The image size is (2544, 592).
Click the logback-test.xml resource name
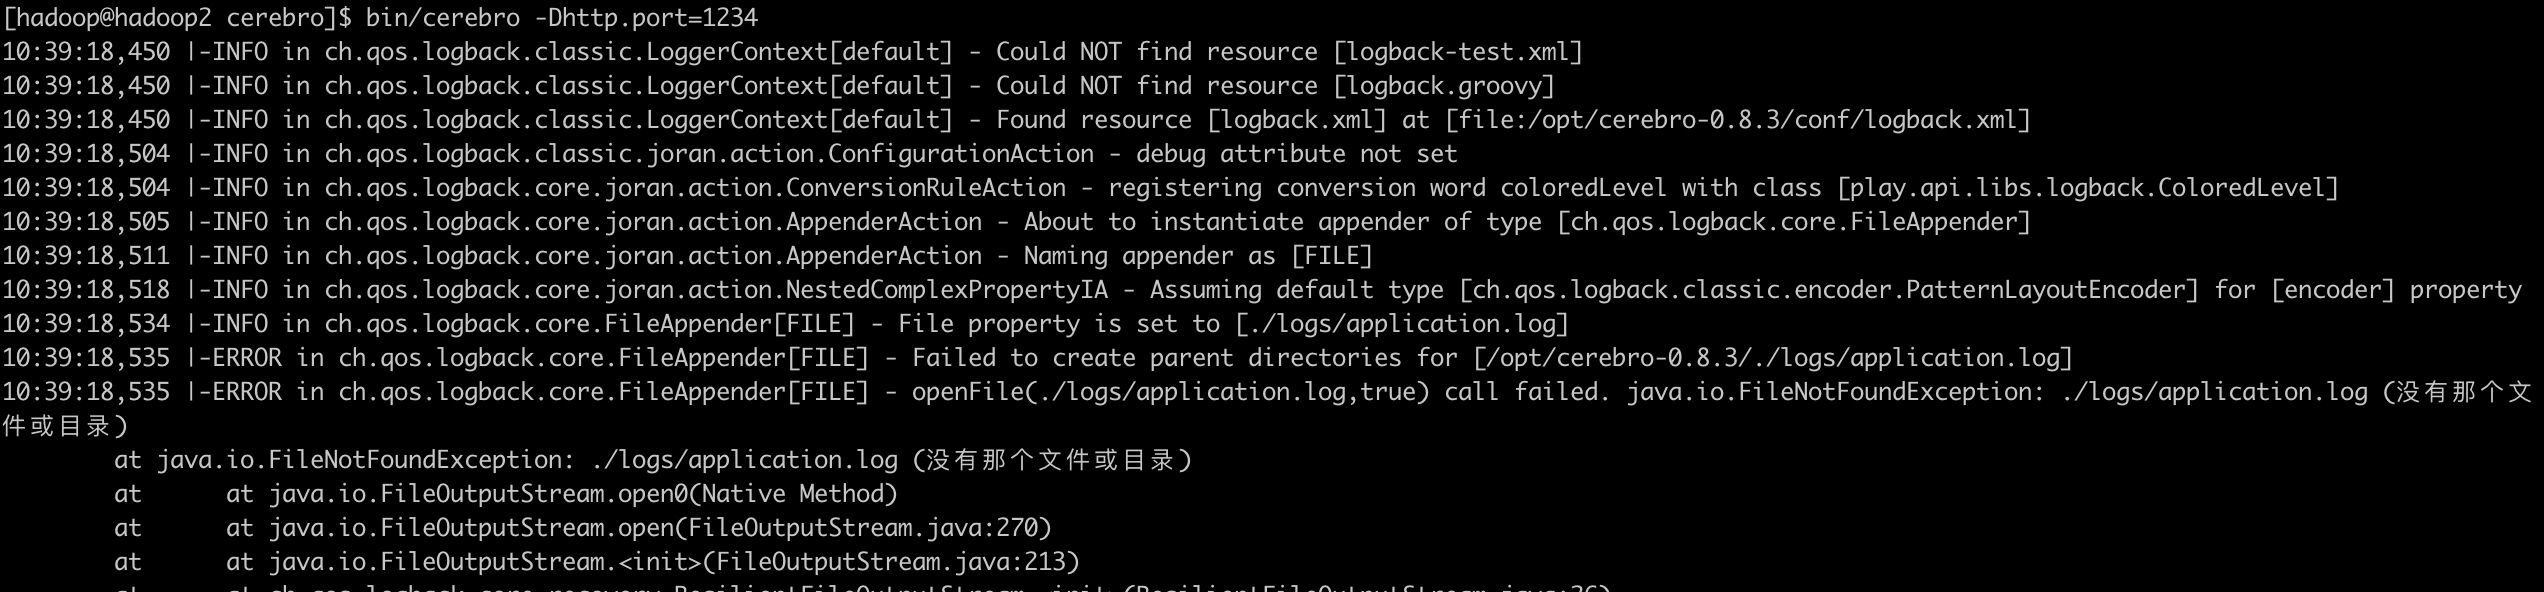(1459, 52)
